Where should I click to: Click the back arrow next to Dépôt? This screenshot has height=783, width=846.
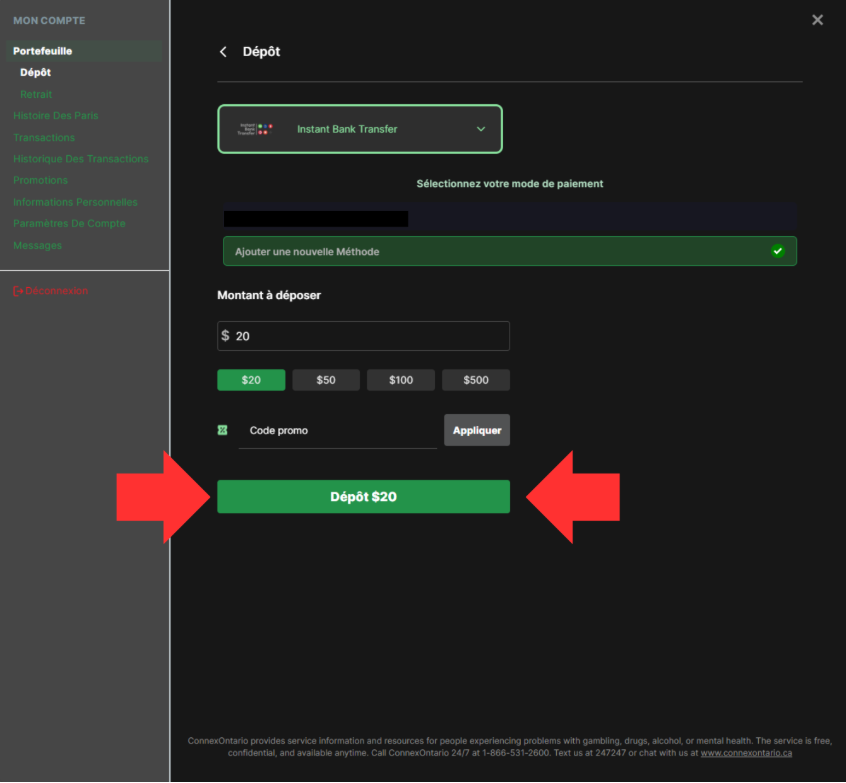coord(223,52)
